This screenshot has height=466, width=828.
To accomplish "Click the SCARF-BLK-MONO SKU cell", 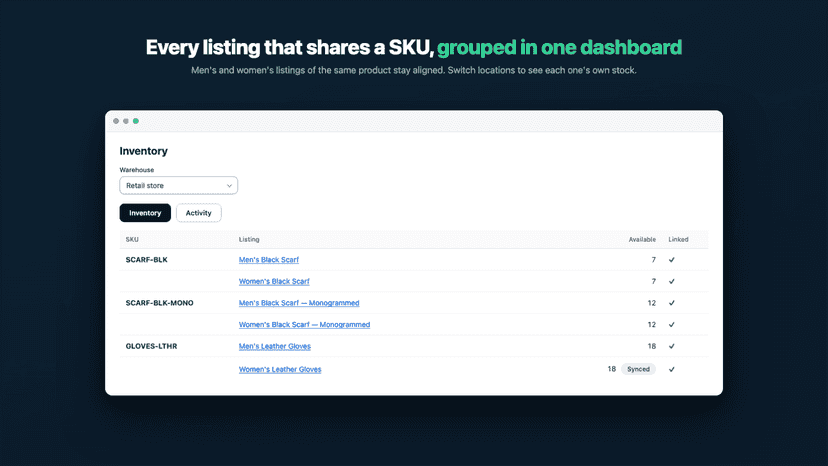I will click(159, 303).
